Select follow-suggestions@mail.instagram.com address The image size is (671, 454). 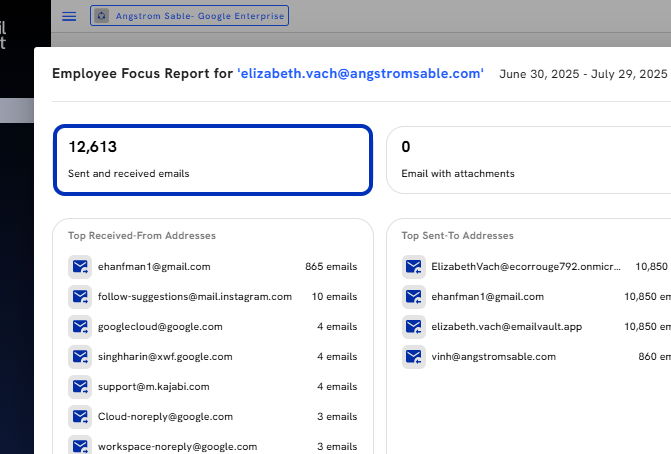pos(195,297)
